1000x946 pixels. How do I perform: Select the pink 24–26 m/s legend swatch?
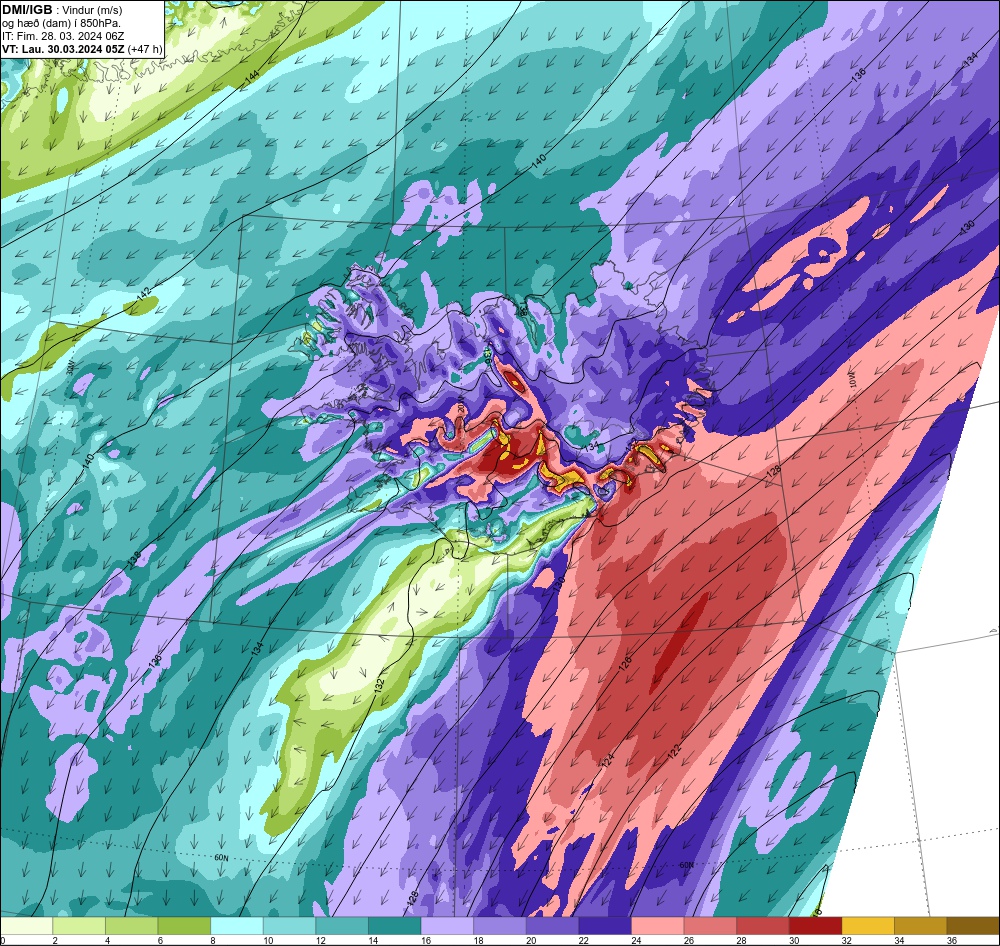(x=658, y=926)
